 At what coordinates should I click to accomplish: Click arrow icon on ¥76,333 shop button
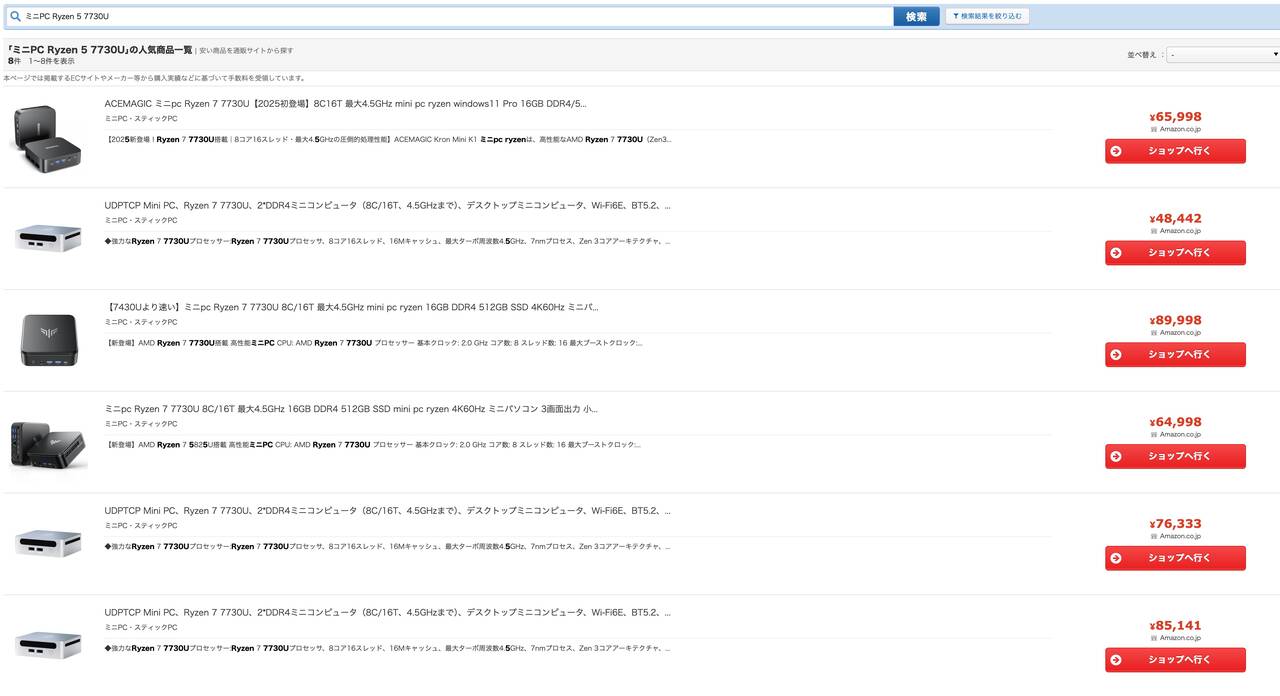pyautogui.click(x=1116, y=558)
